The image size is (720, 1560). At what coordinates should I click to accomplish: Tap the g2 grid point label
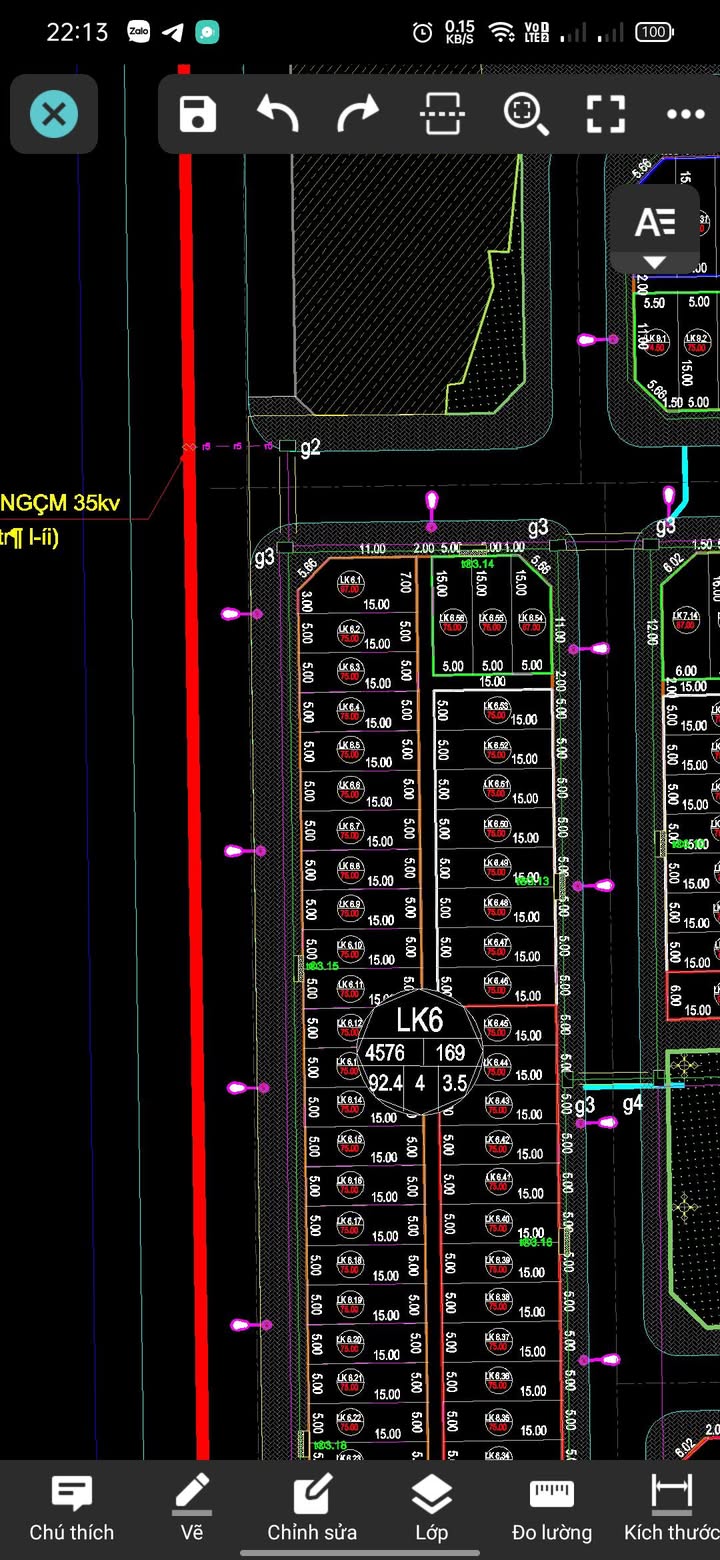(x=310, y=447)
